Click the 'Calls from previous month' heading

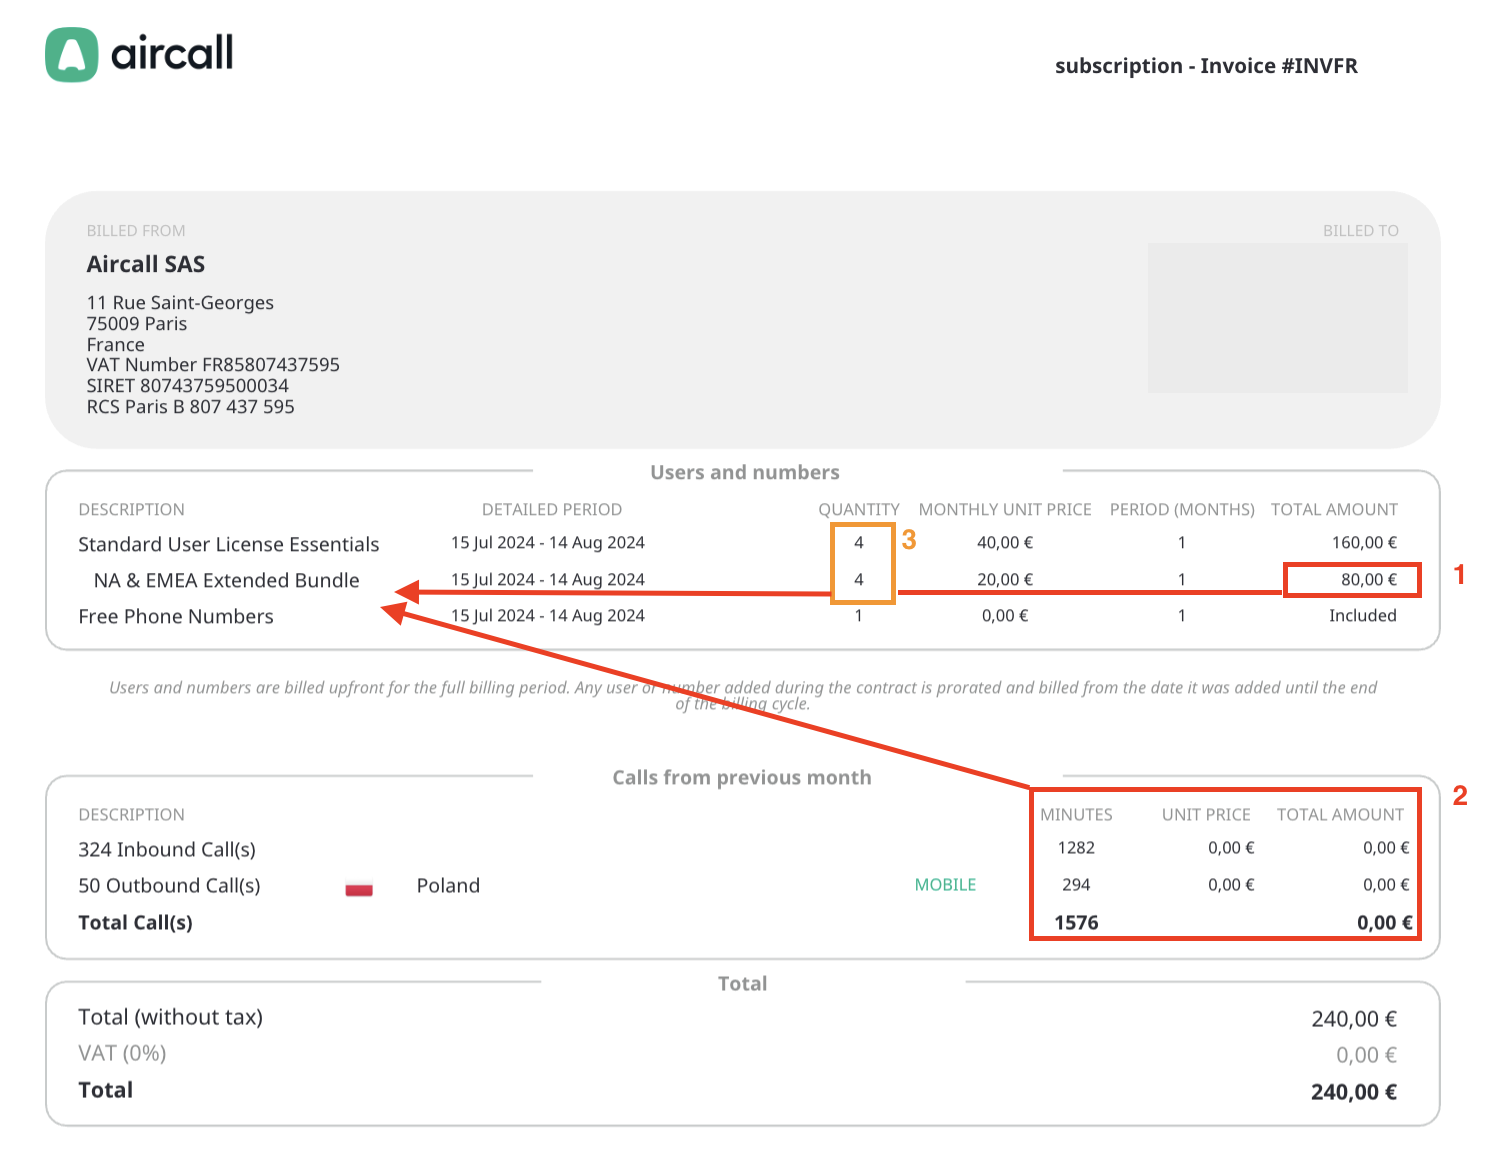[742, 777]
